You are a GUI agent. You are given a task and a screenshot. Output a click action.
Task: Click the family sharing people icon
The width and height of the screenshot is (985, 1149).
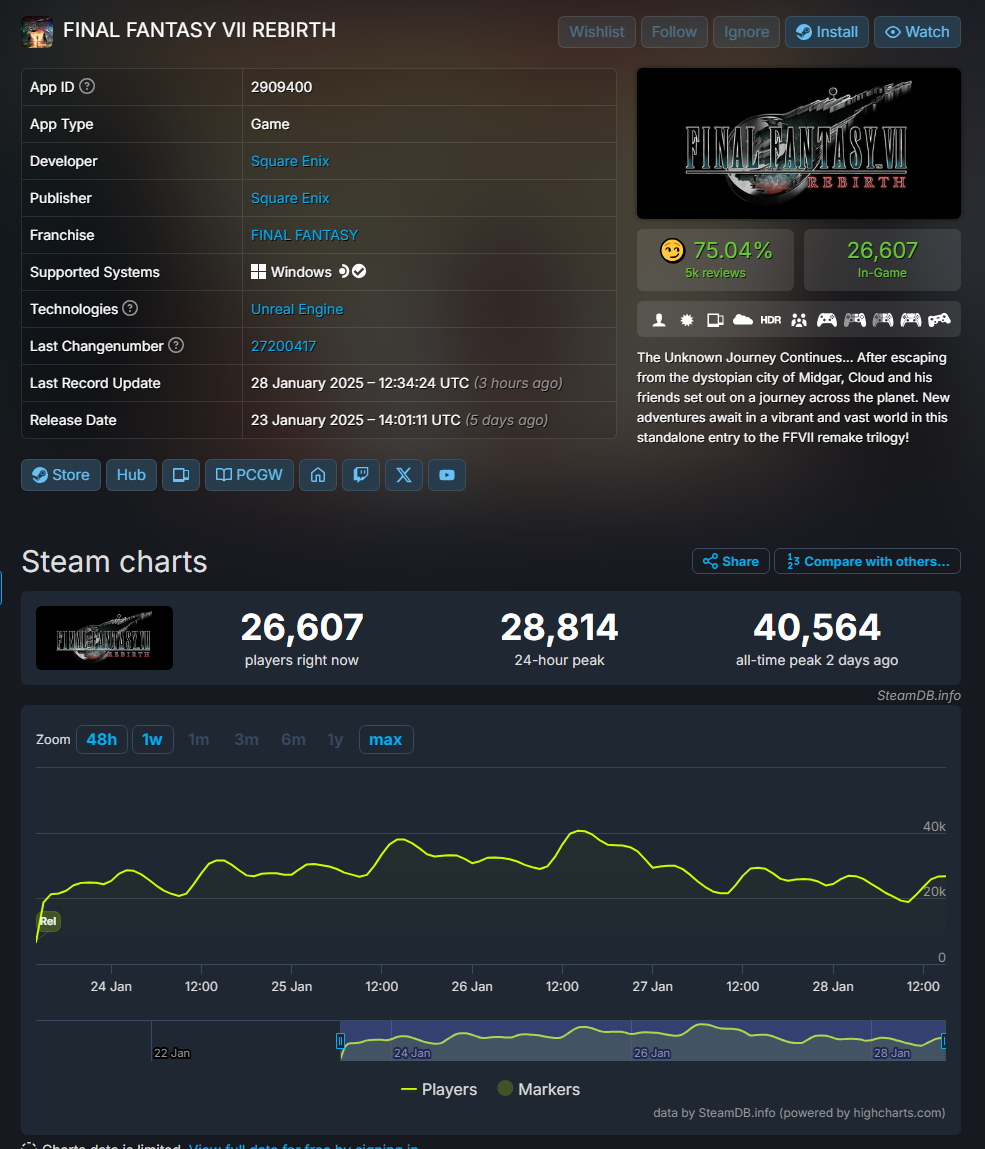[799, 319]
